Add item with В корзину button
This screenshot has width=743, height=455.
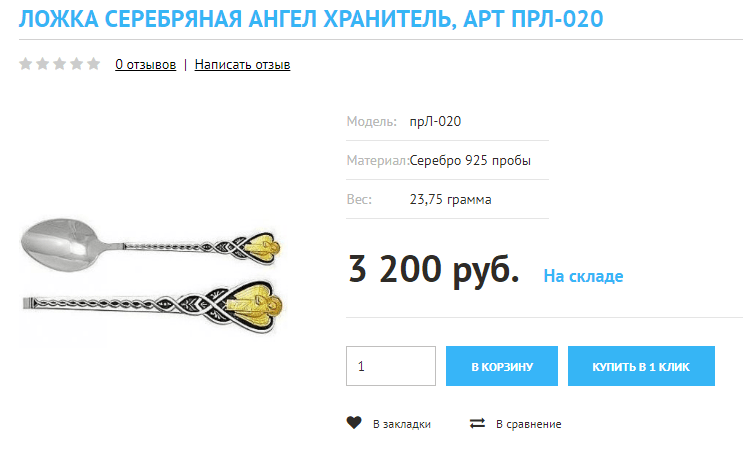pos(502,366)
